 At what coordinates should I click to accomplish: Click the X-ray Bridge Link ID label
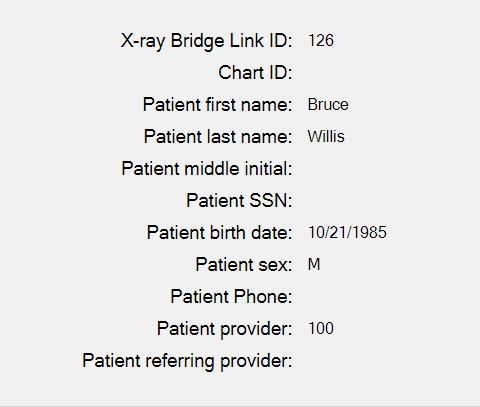206,41
